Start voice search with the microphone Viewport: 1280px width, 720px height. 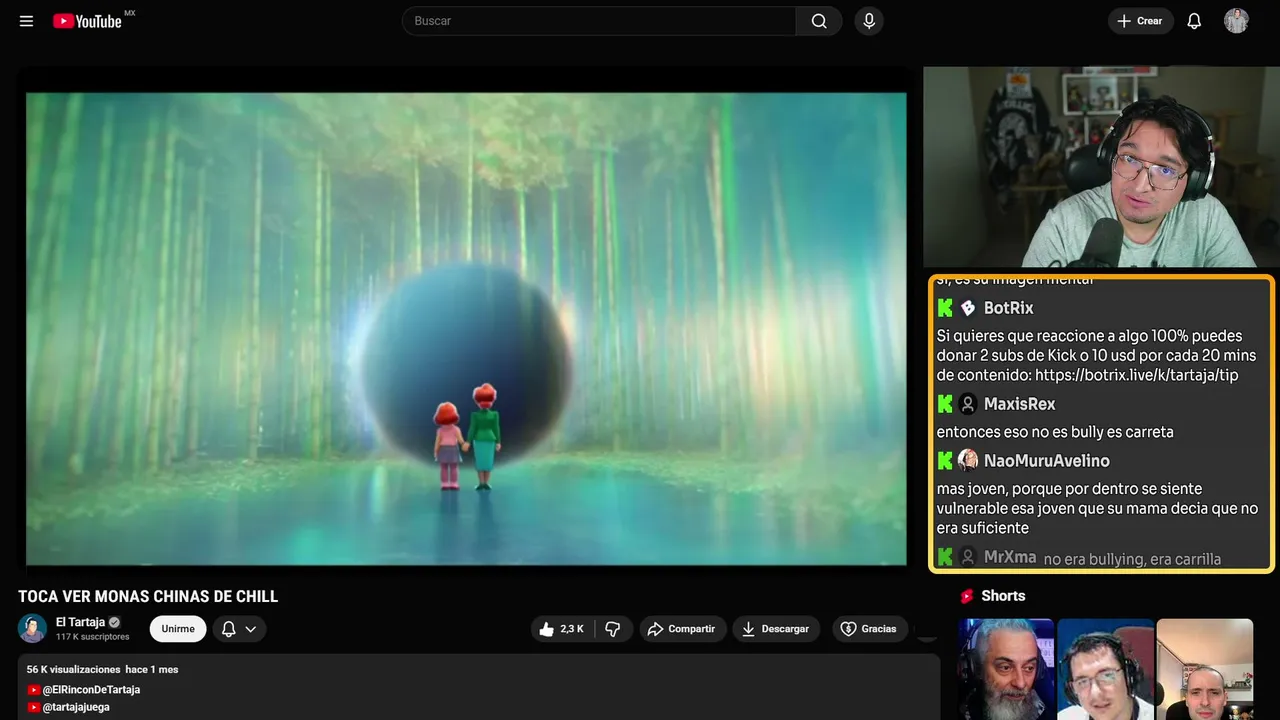[x=869, y=21]
